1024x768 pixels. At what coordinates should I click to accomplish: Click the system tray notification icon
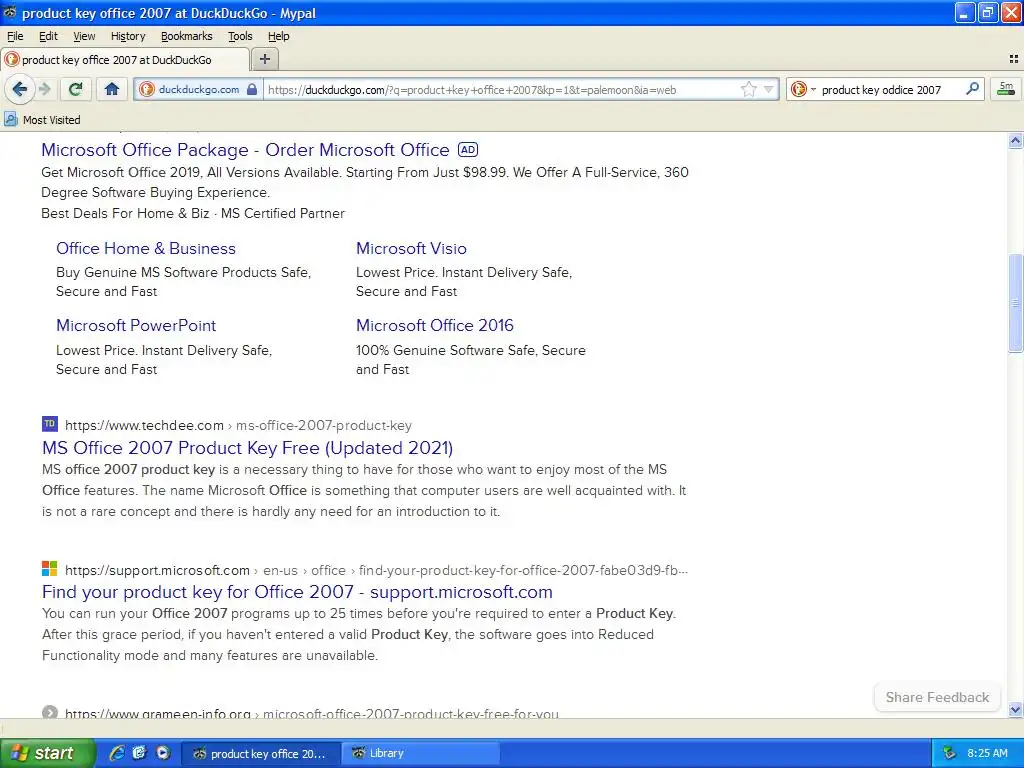click(x=949, y=753)
